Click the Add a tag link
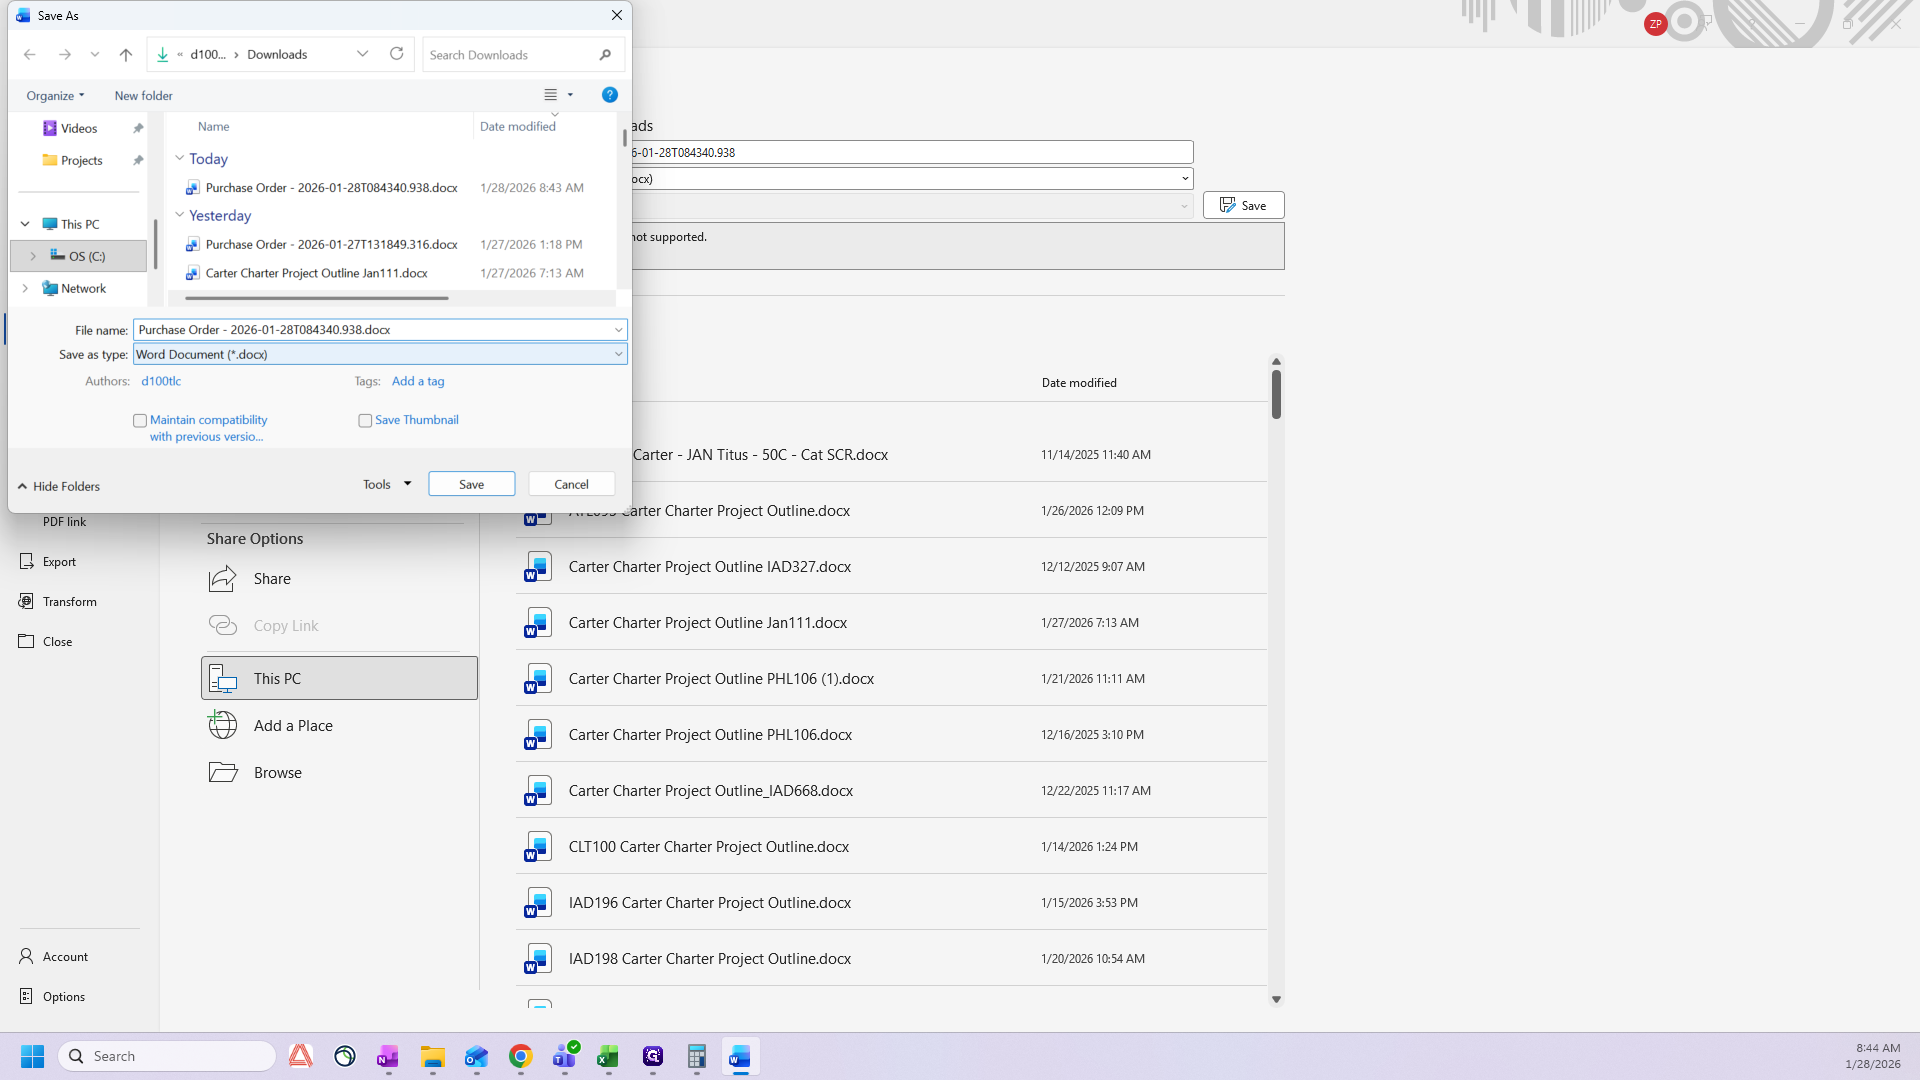This screenshot has height=1080, width=1920. point(418,381)
